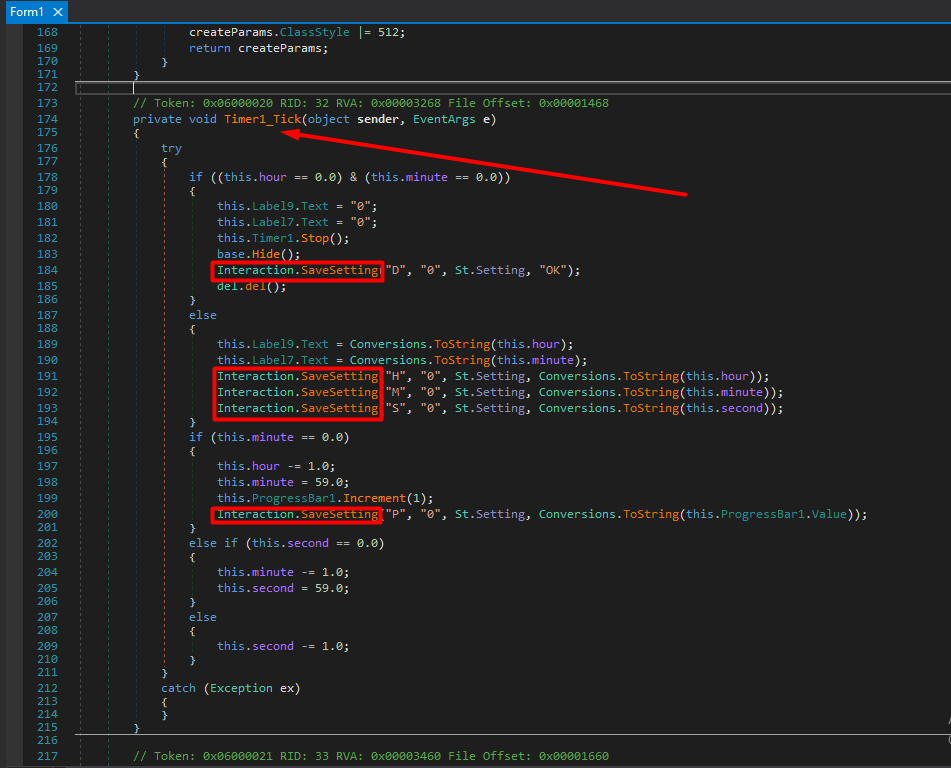Click the Hide method on line 183
Screen dimensions: 951x768
[264, 254]
